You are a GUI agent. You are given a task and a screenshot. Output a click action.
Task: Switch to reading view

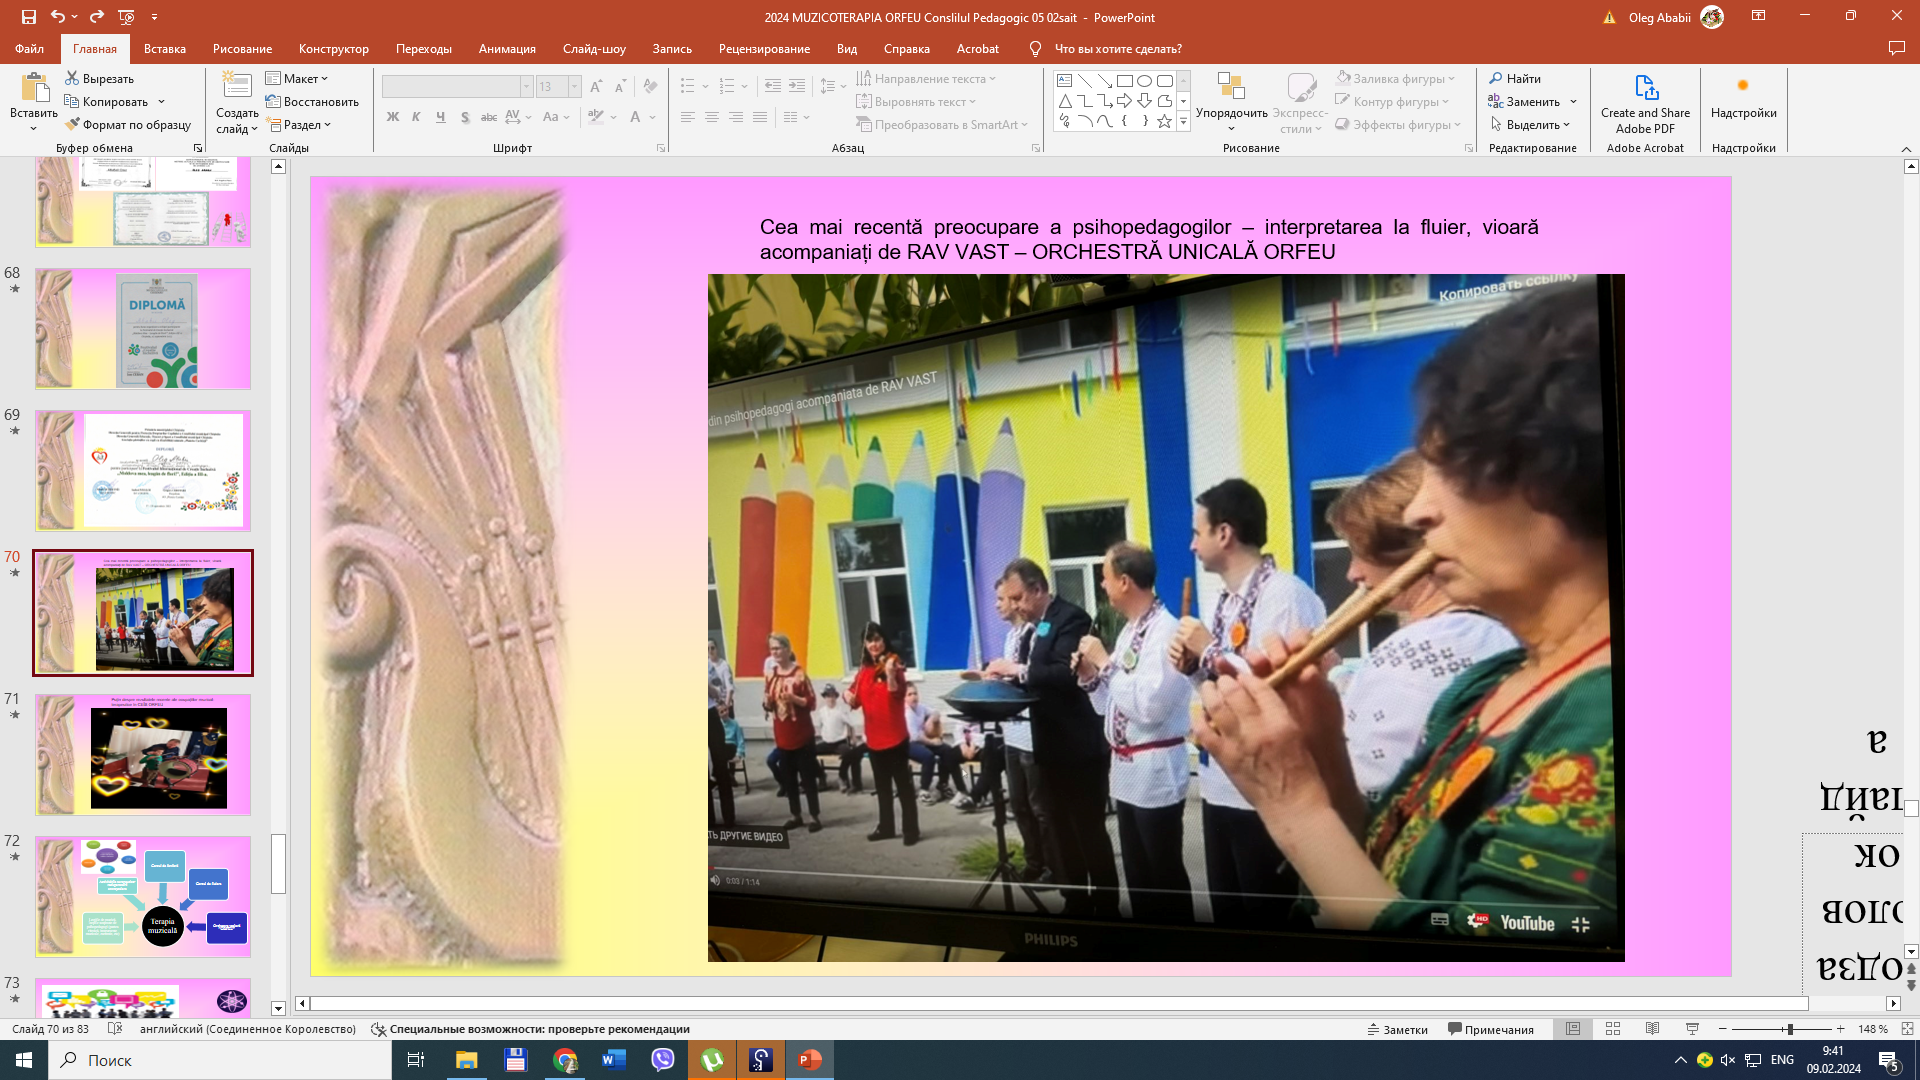click(x=1653, y=1029)
